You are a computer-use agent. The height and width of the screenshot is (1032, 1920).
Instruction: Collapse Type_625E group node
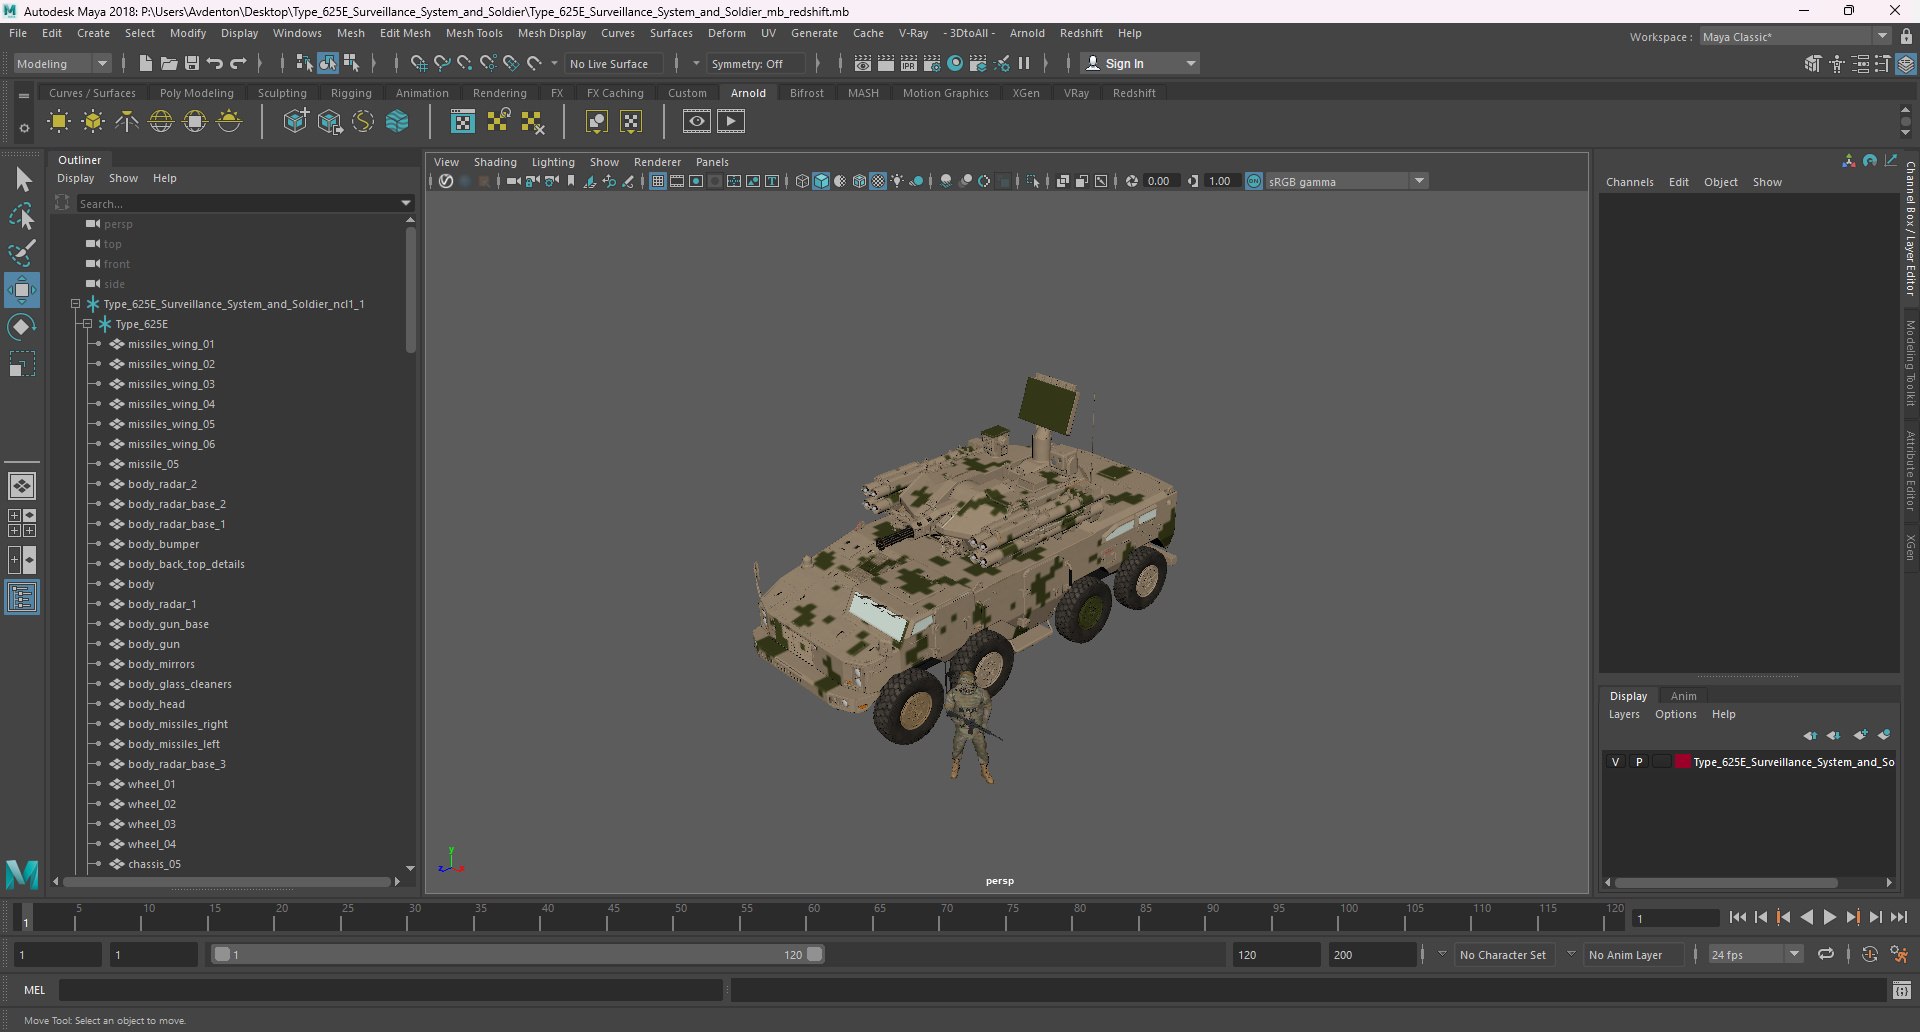pos(88,324)
